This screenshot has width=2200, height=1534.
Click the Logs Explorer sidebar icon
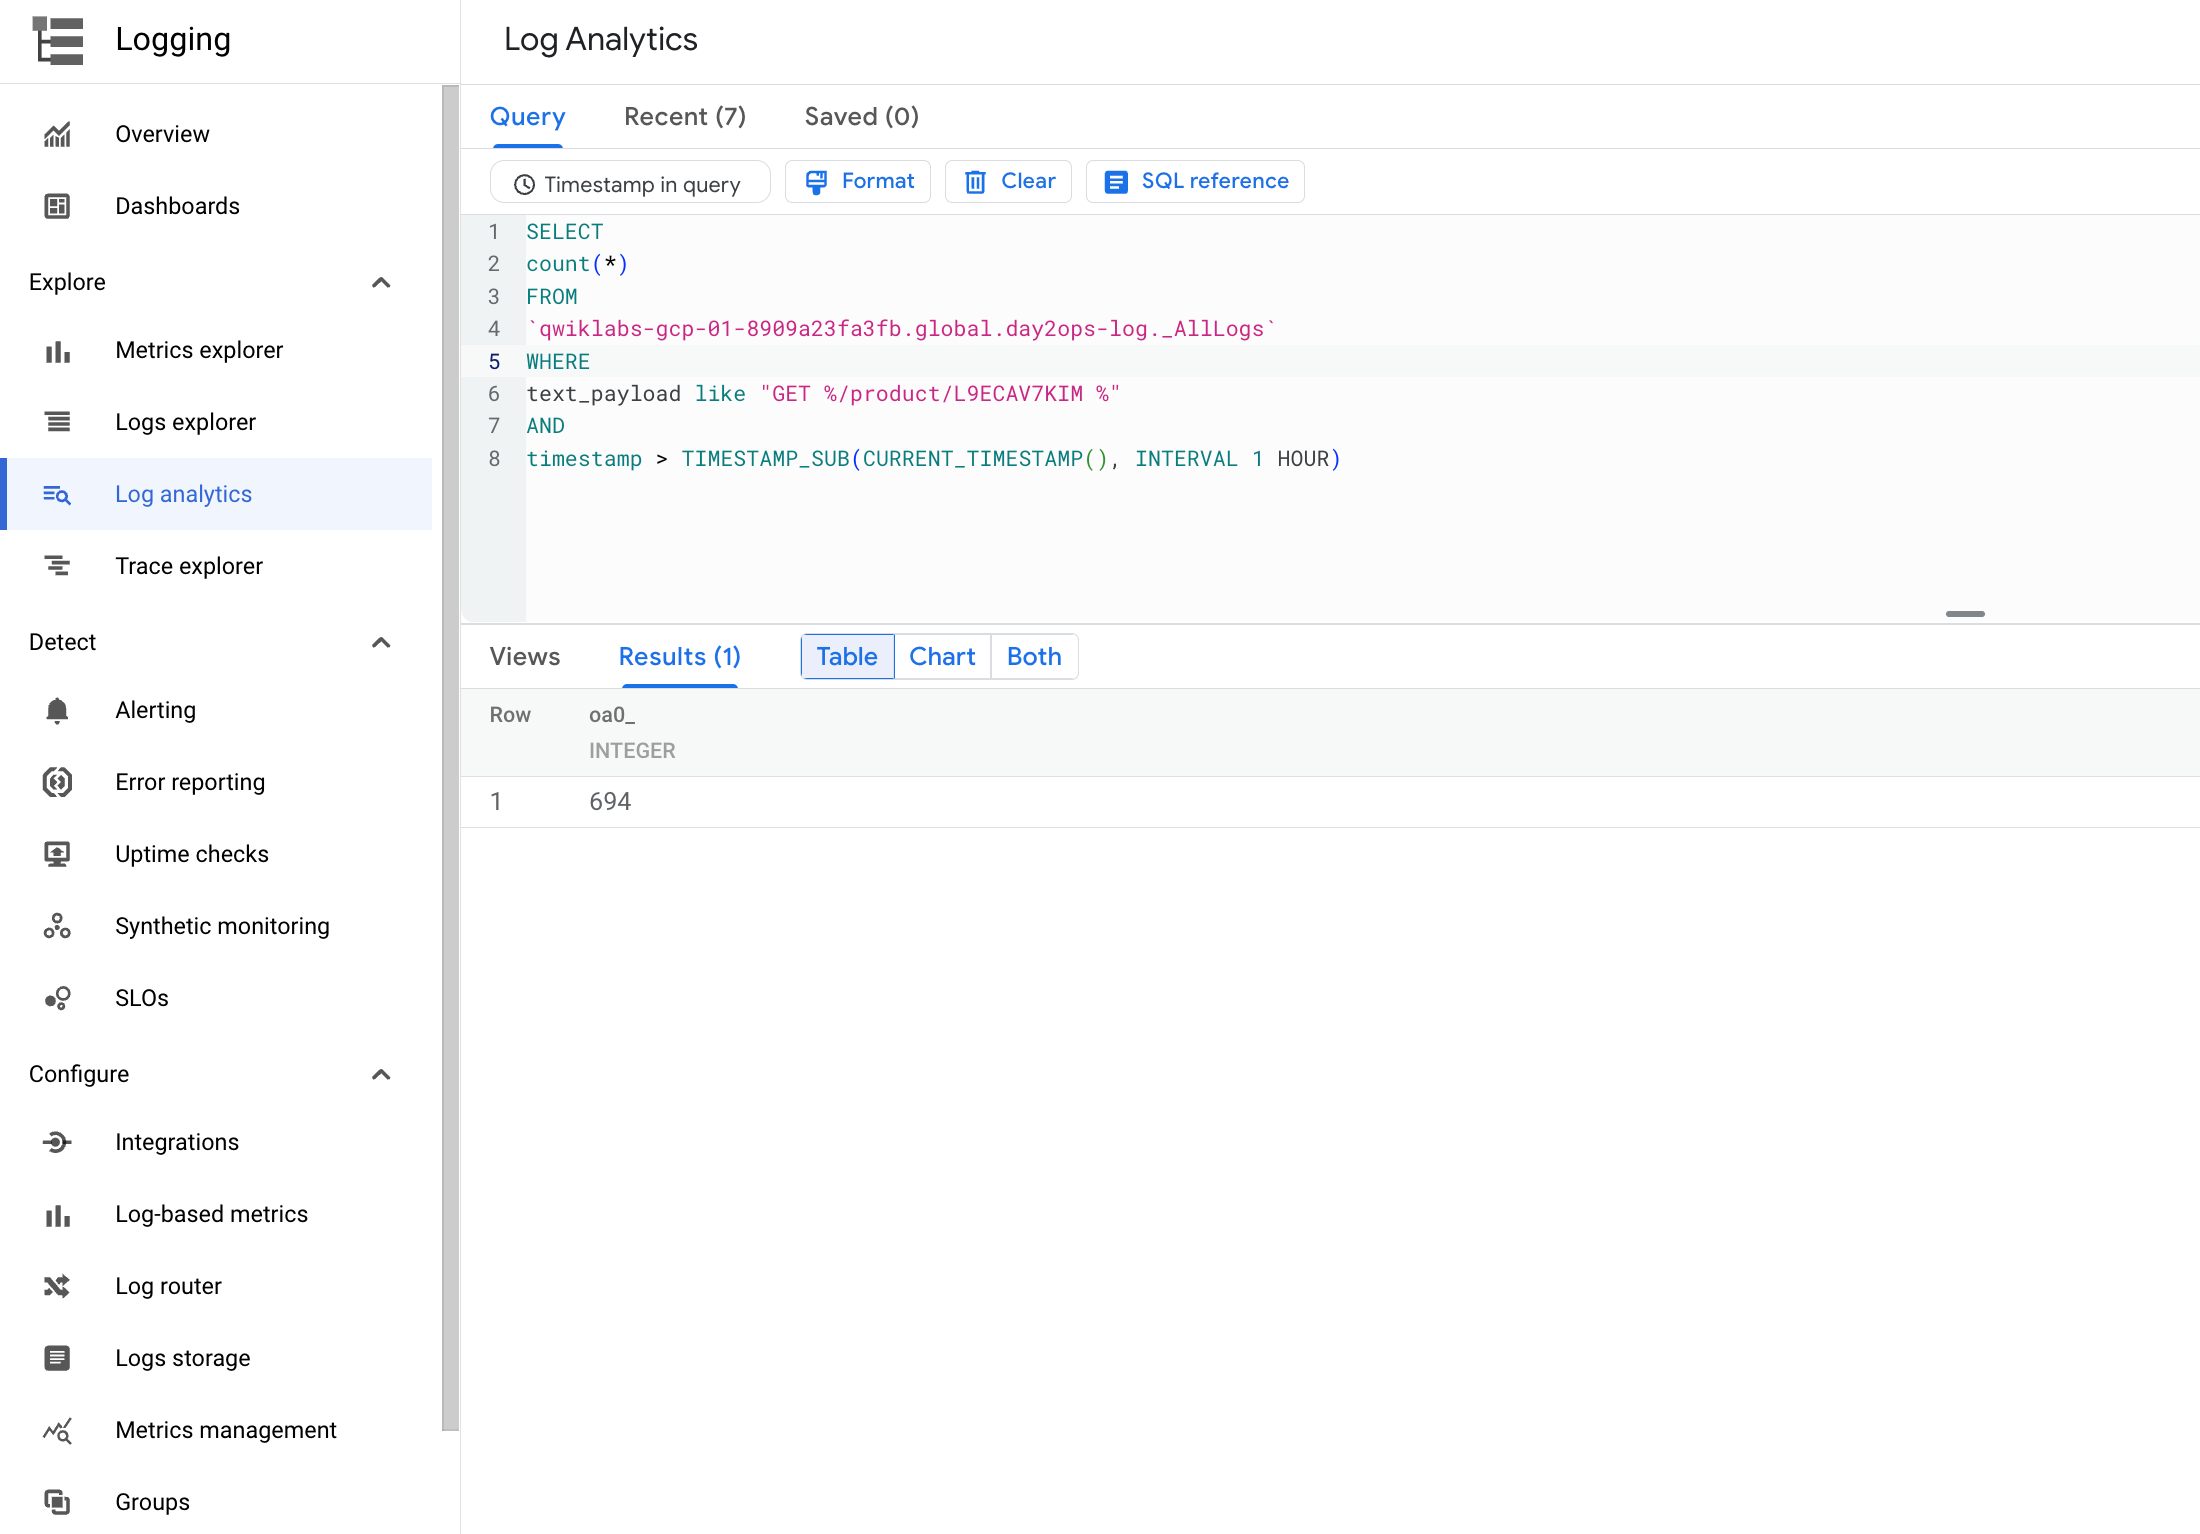59,421
